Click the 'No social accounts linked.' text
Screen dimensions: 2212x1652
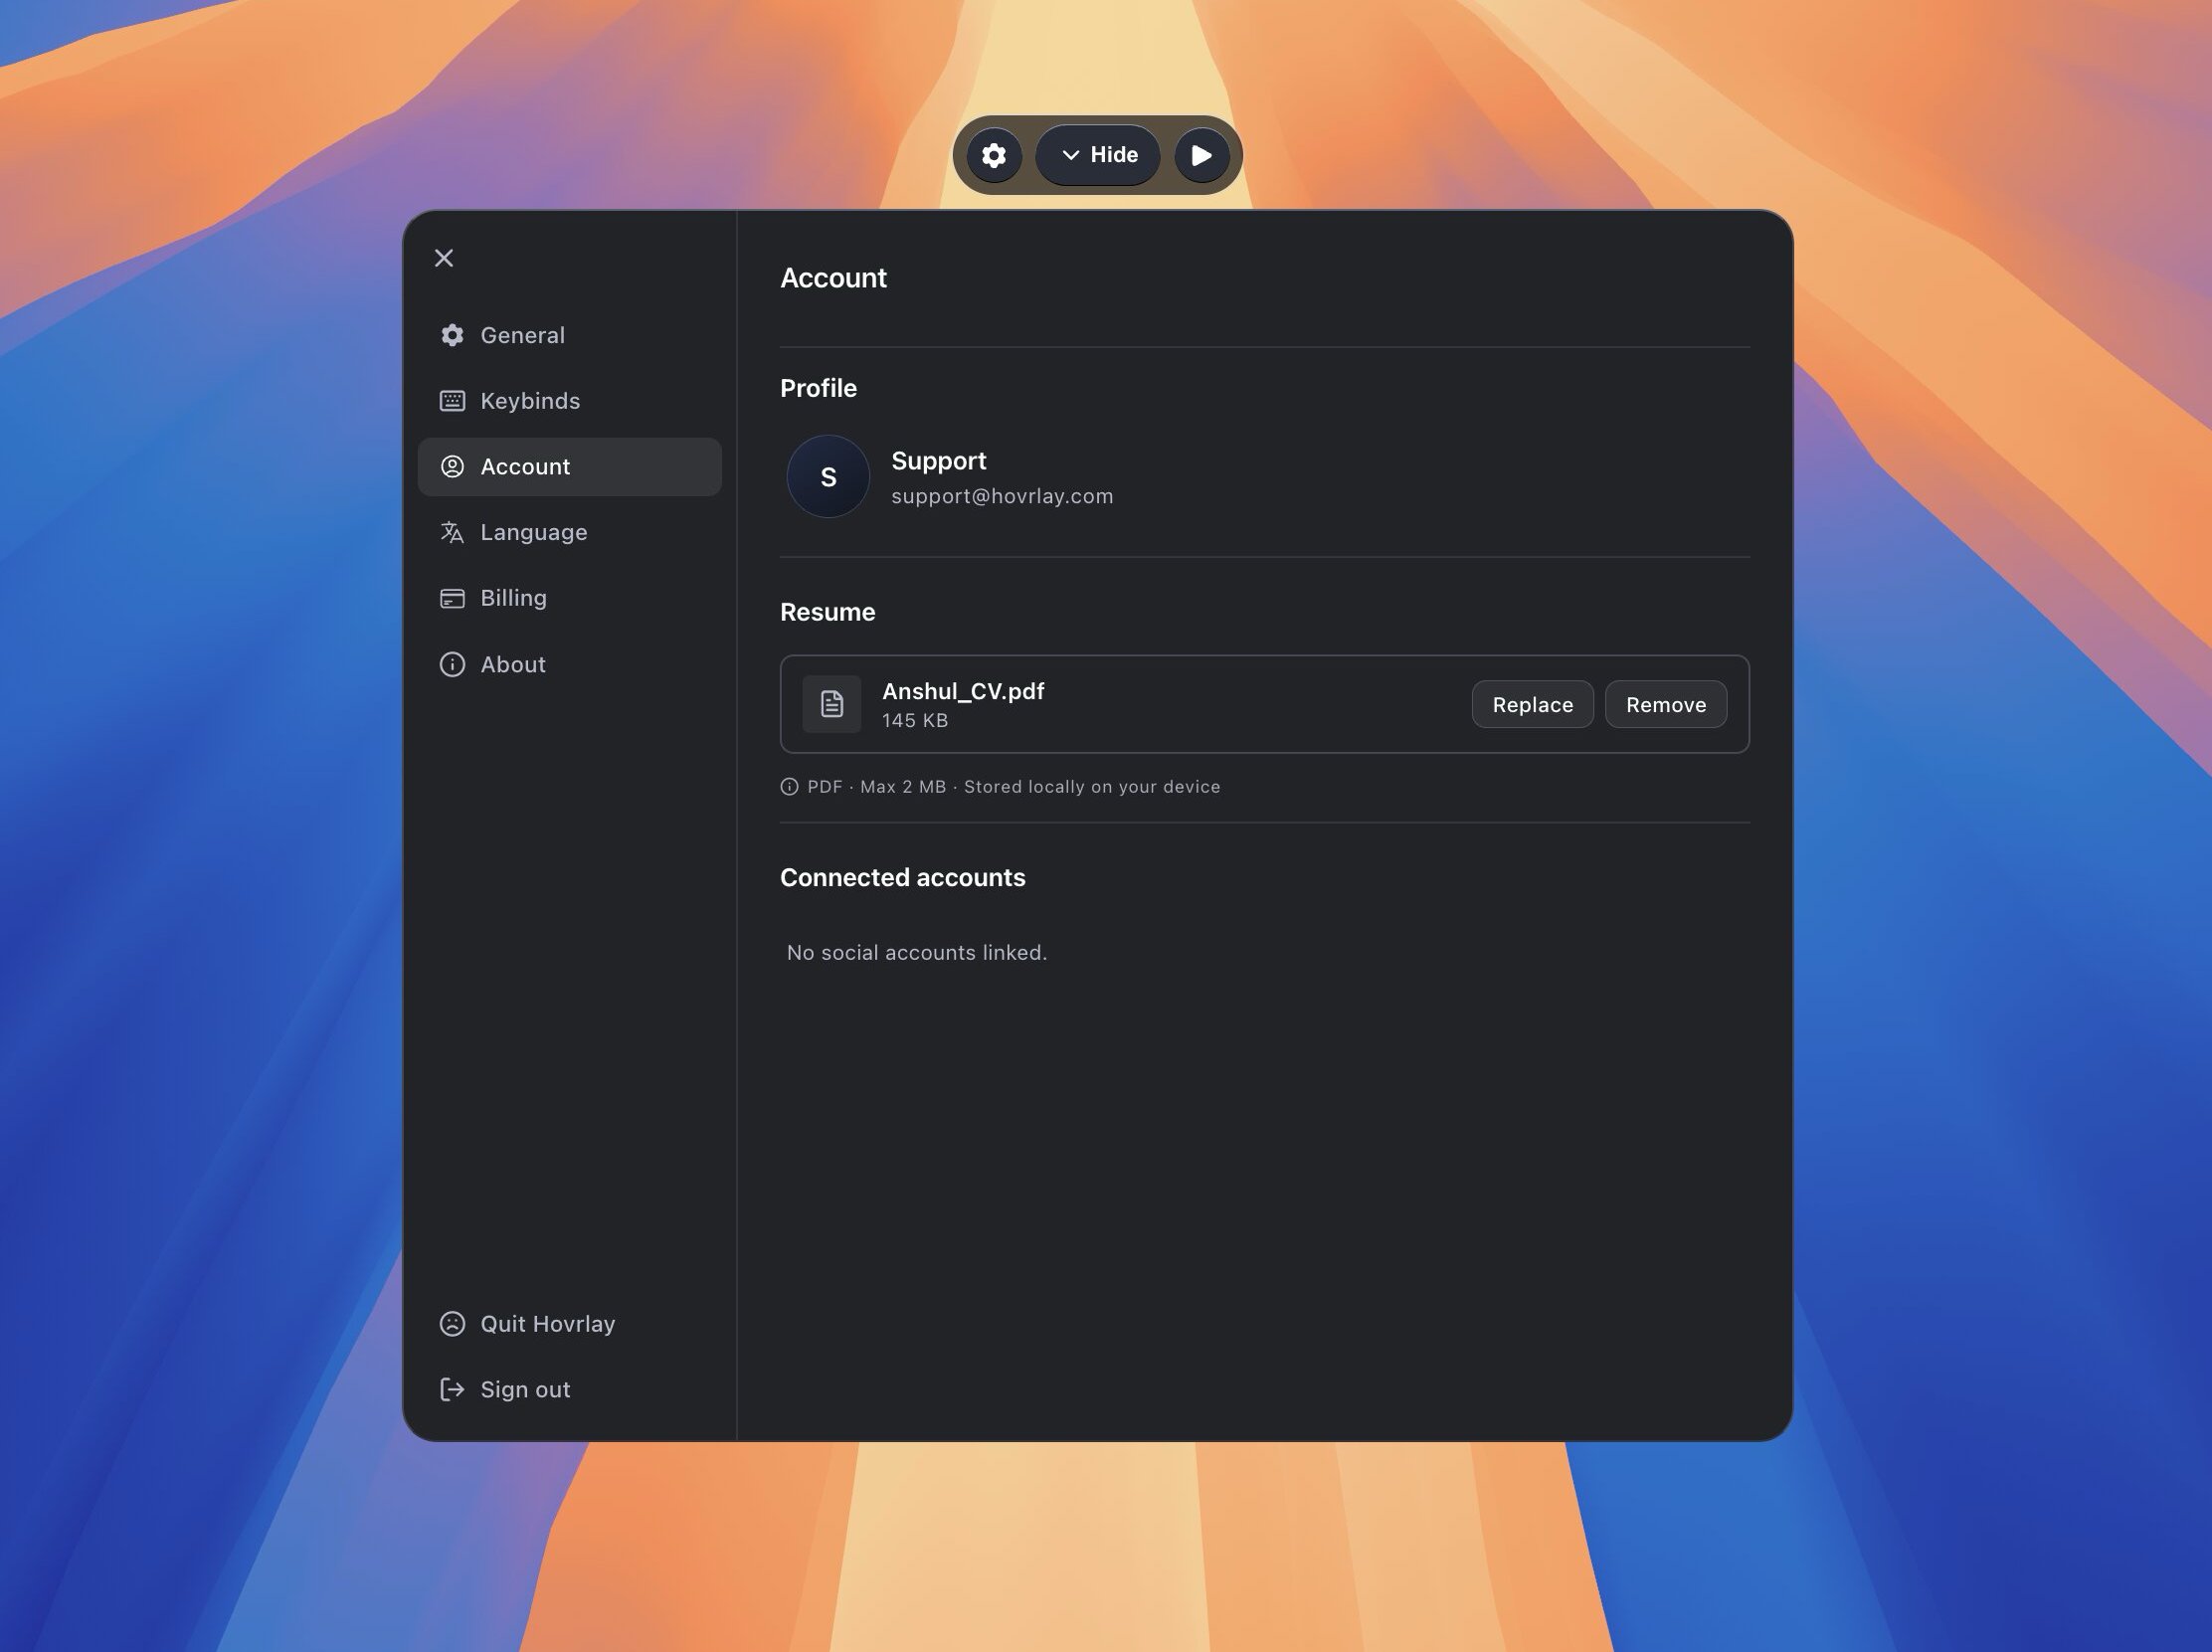tap(917, 953)
